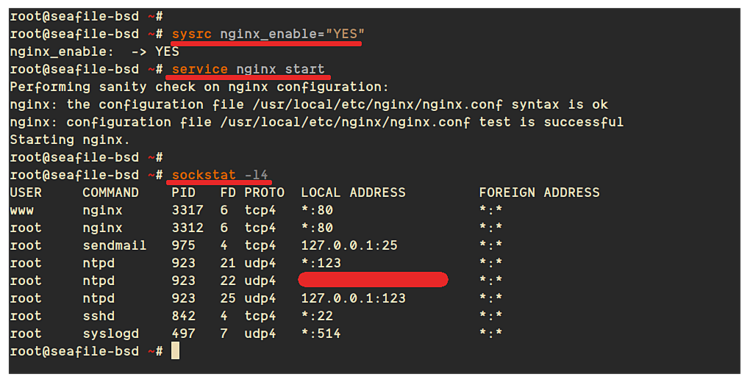
Task: Click the 'sockstat -l4' command
Action: (x=220, y=175)
